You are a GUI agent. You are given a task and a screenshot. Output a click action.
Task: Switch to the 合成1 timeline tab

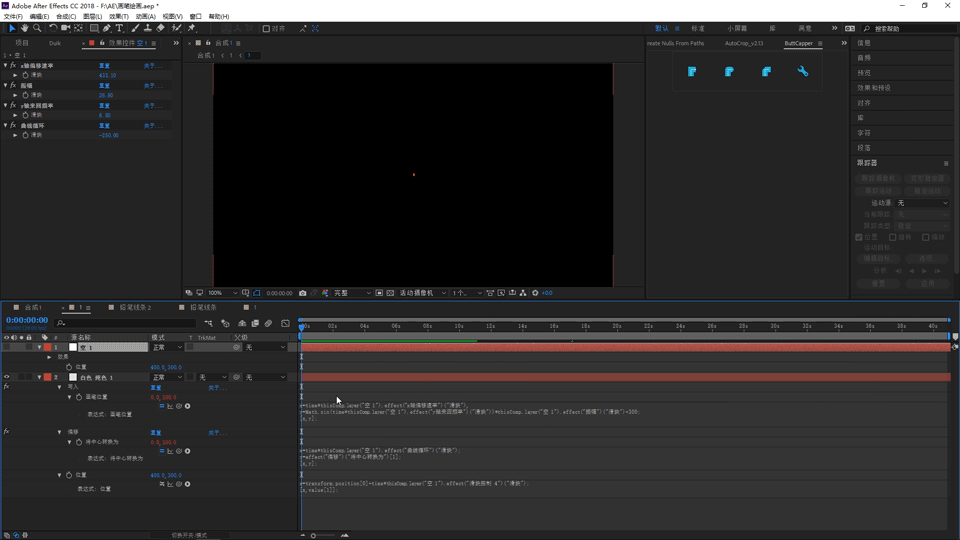pos(33,307)
